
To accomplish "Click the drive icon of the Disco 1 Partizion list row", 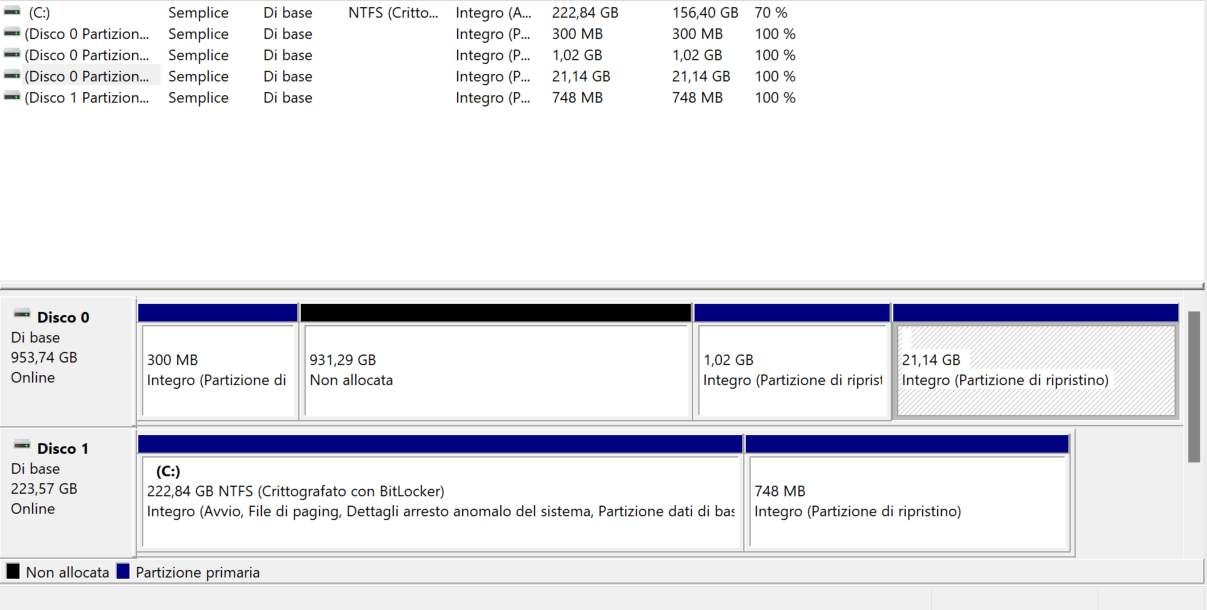I will pyautogui.click(x=12, y=98).
